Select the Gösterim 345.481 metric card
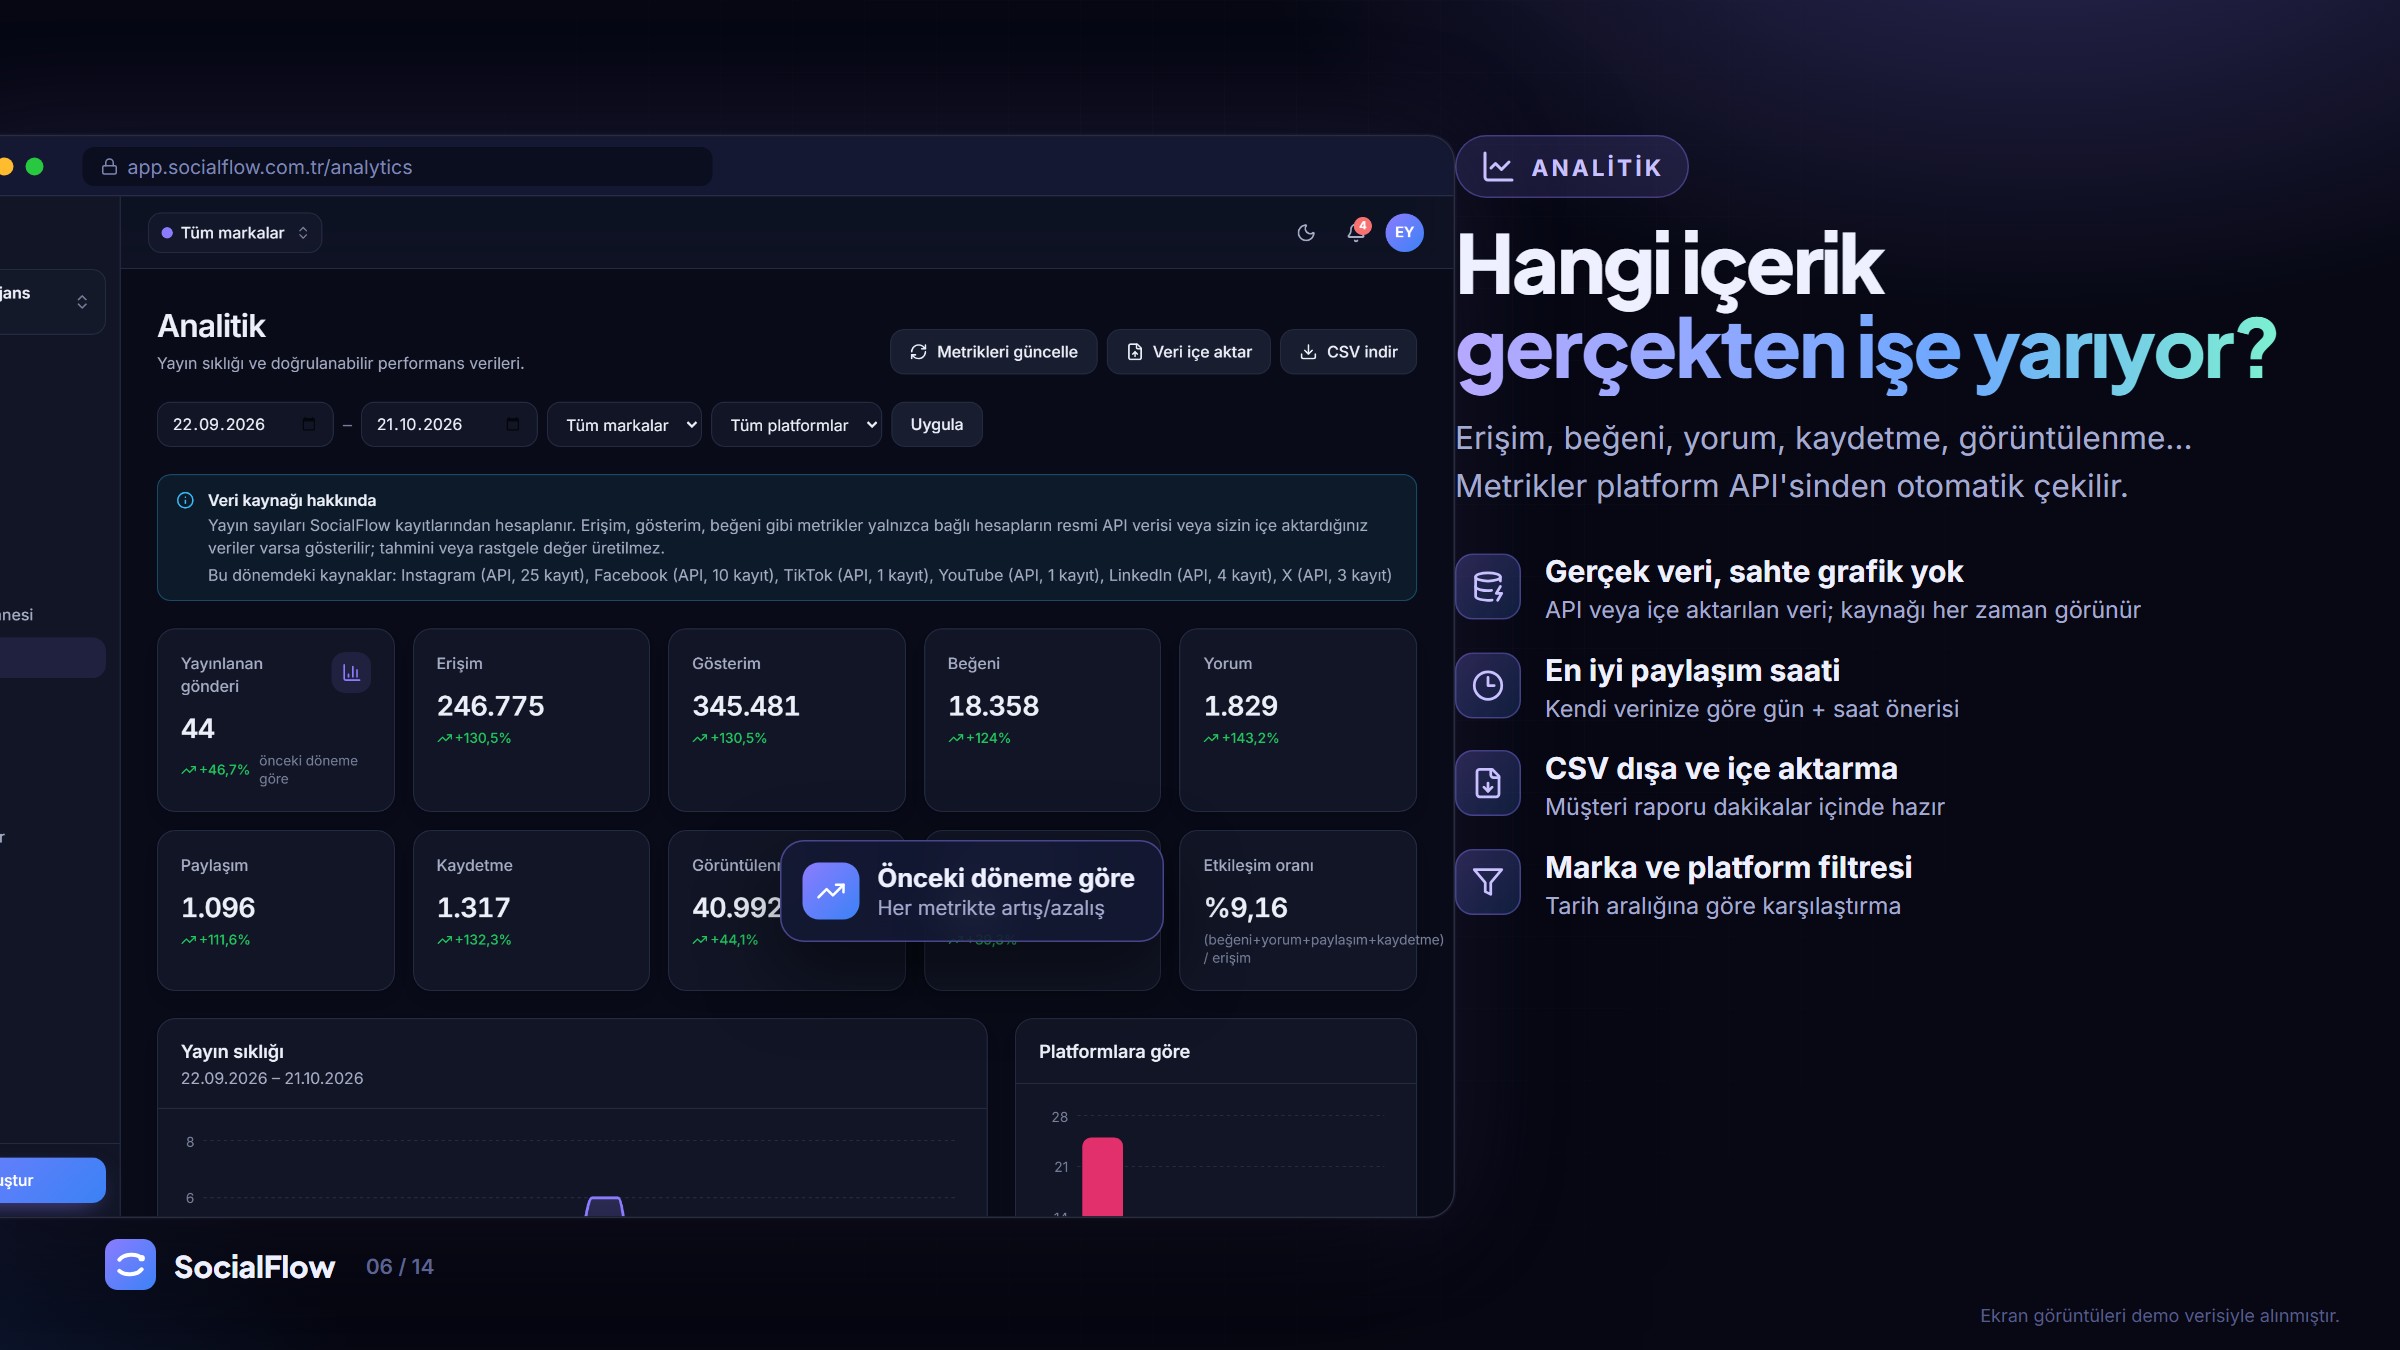 (x=787, y=720)
